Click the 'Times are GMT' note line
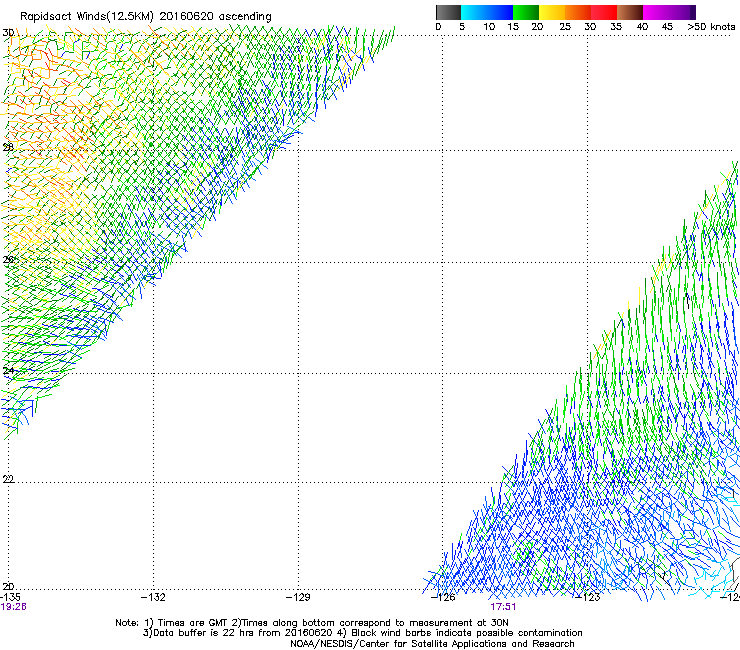This screenshot has width=740, height=650. coord(312,623)
